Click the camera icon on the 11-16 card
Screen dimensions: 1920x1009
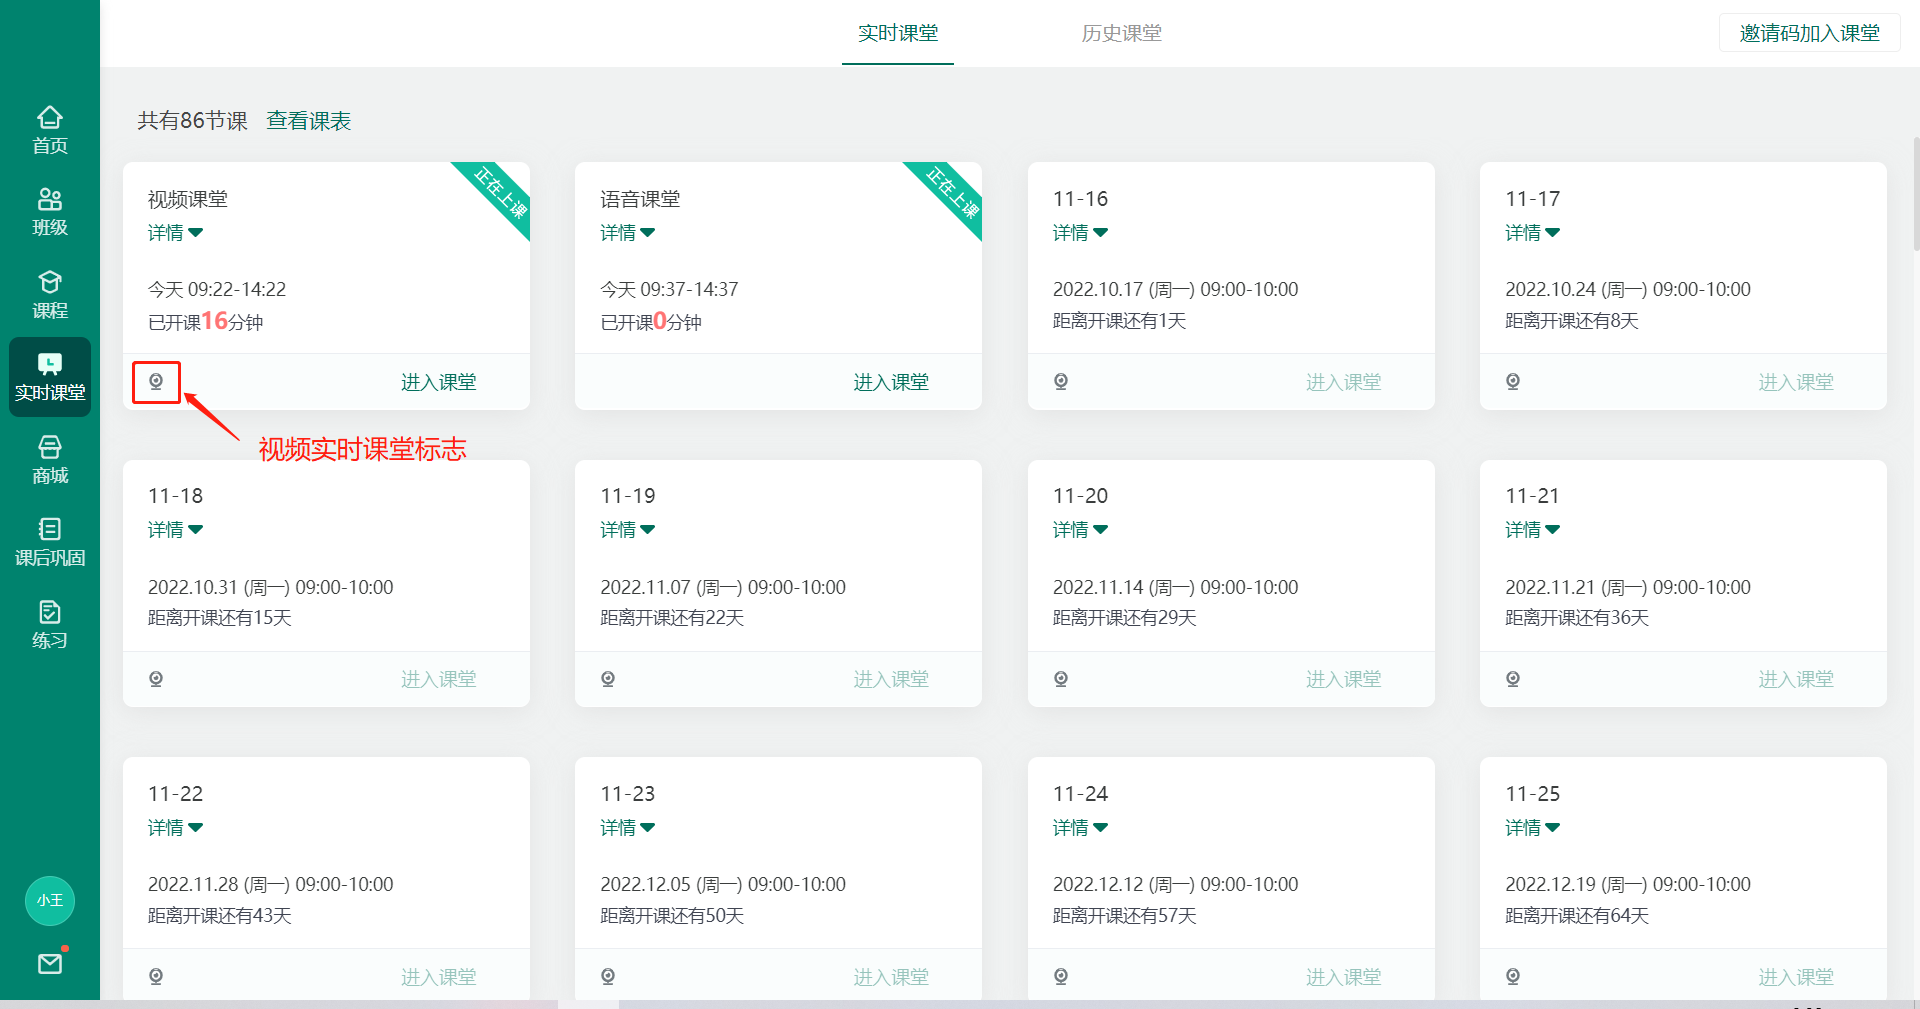tap(1061, 381)
